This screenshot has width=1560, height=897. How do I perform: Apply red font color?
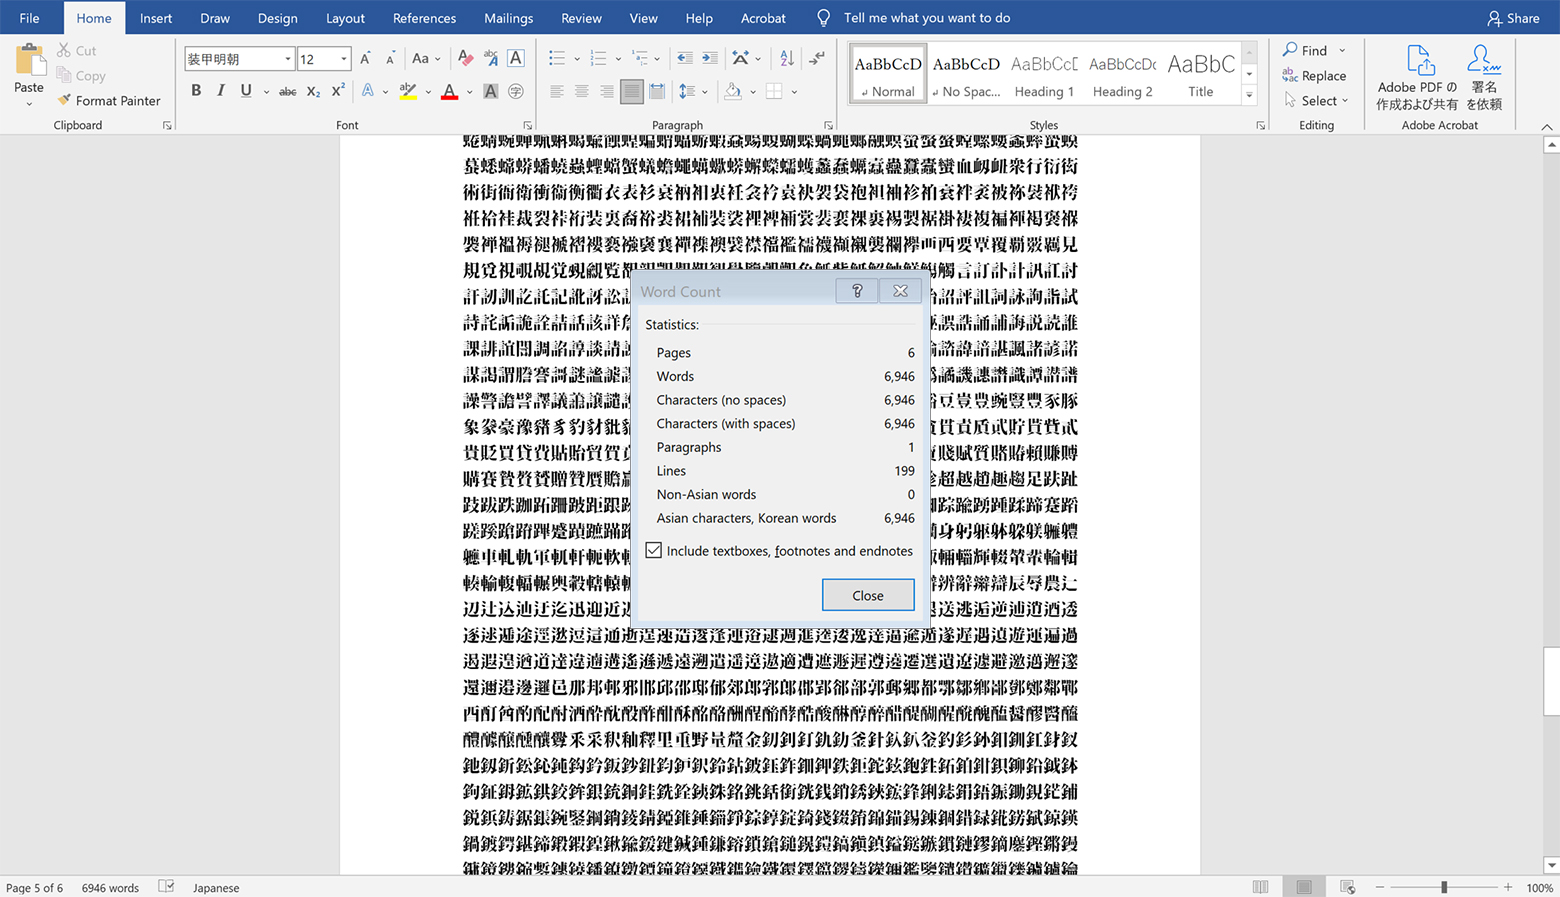click(449, 91)
